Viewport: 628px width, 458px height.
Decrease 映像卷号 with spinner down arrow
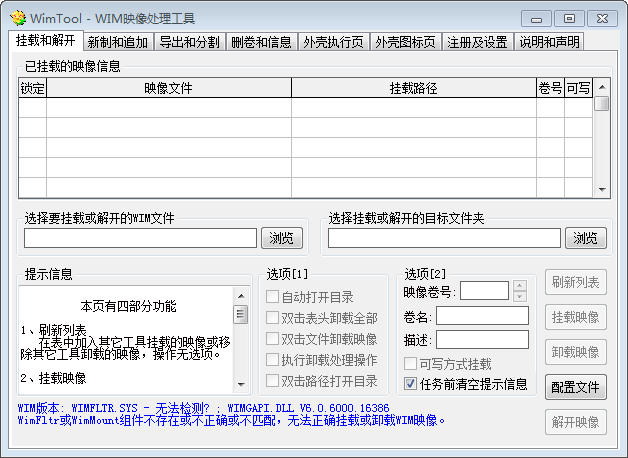pos(519,296)
